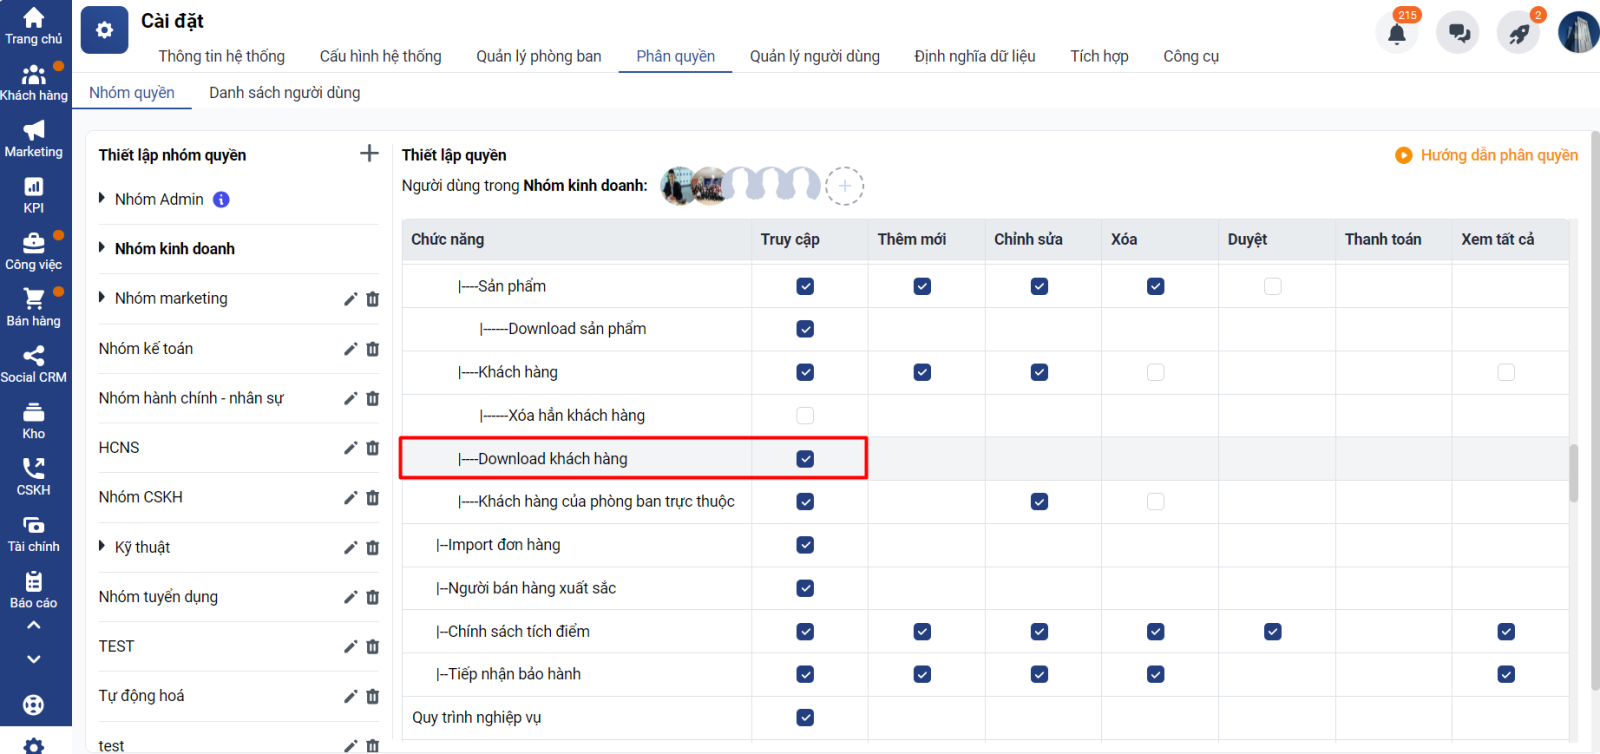Select the Nhóm tuyển dụng group

tap(158, 597)
